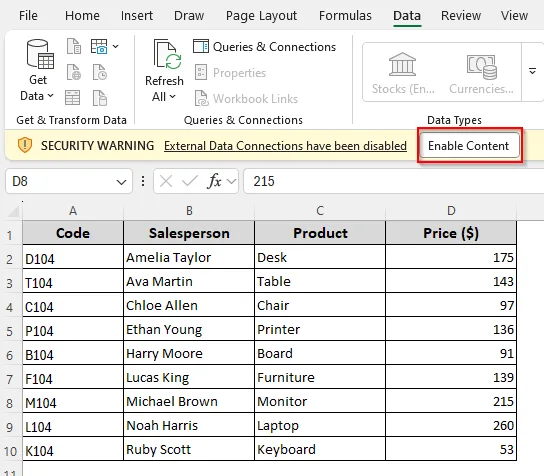Open the File tab
The width and height of the screenshot is (544, 476).
click(x=28, y=16)
